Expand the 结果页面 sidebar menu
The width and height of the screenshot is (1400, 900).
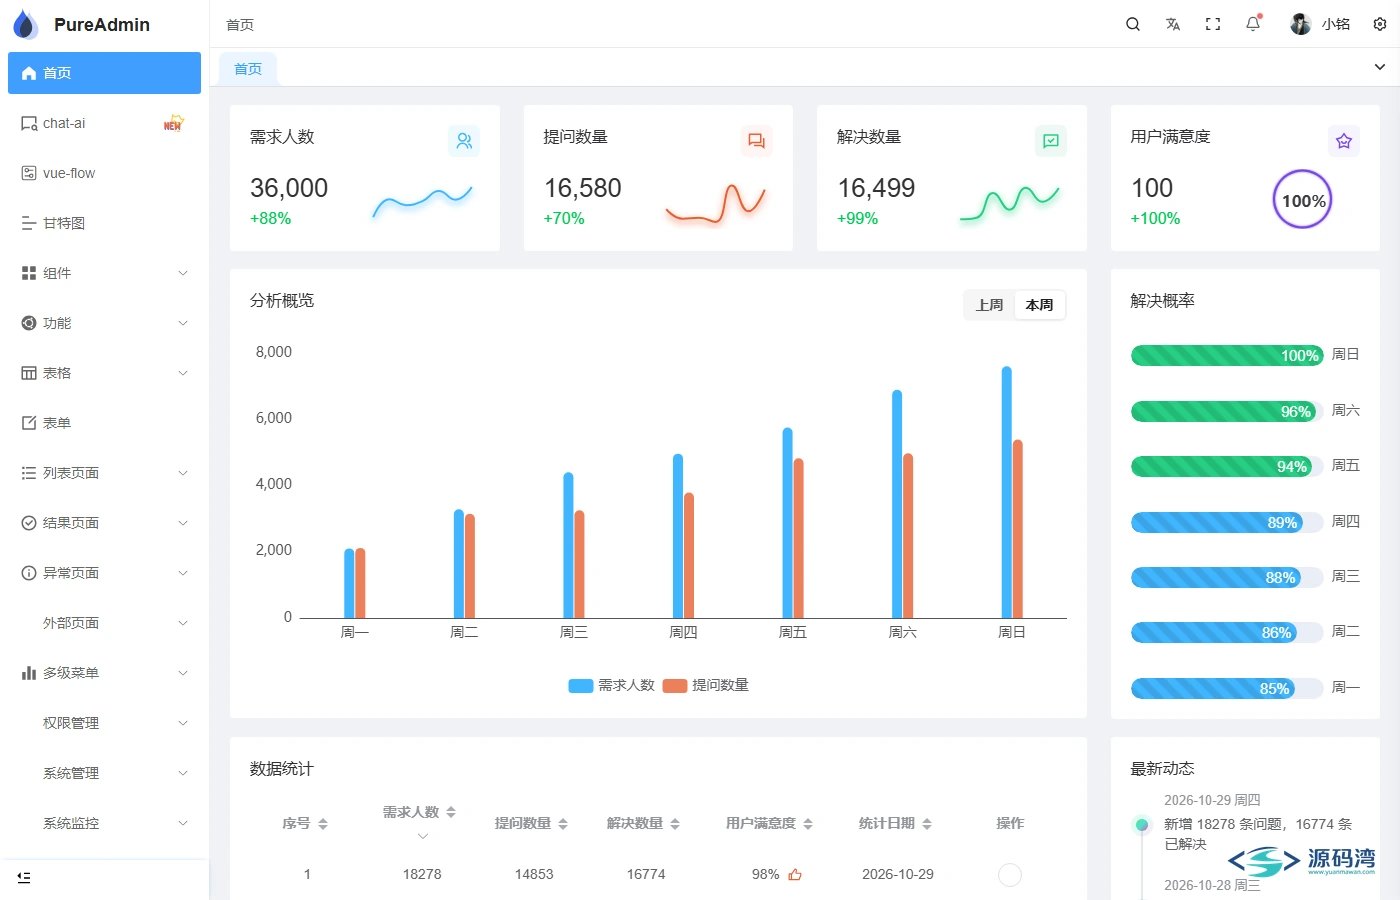pos(104,523)
